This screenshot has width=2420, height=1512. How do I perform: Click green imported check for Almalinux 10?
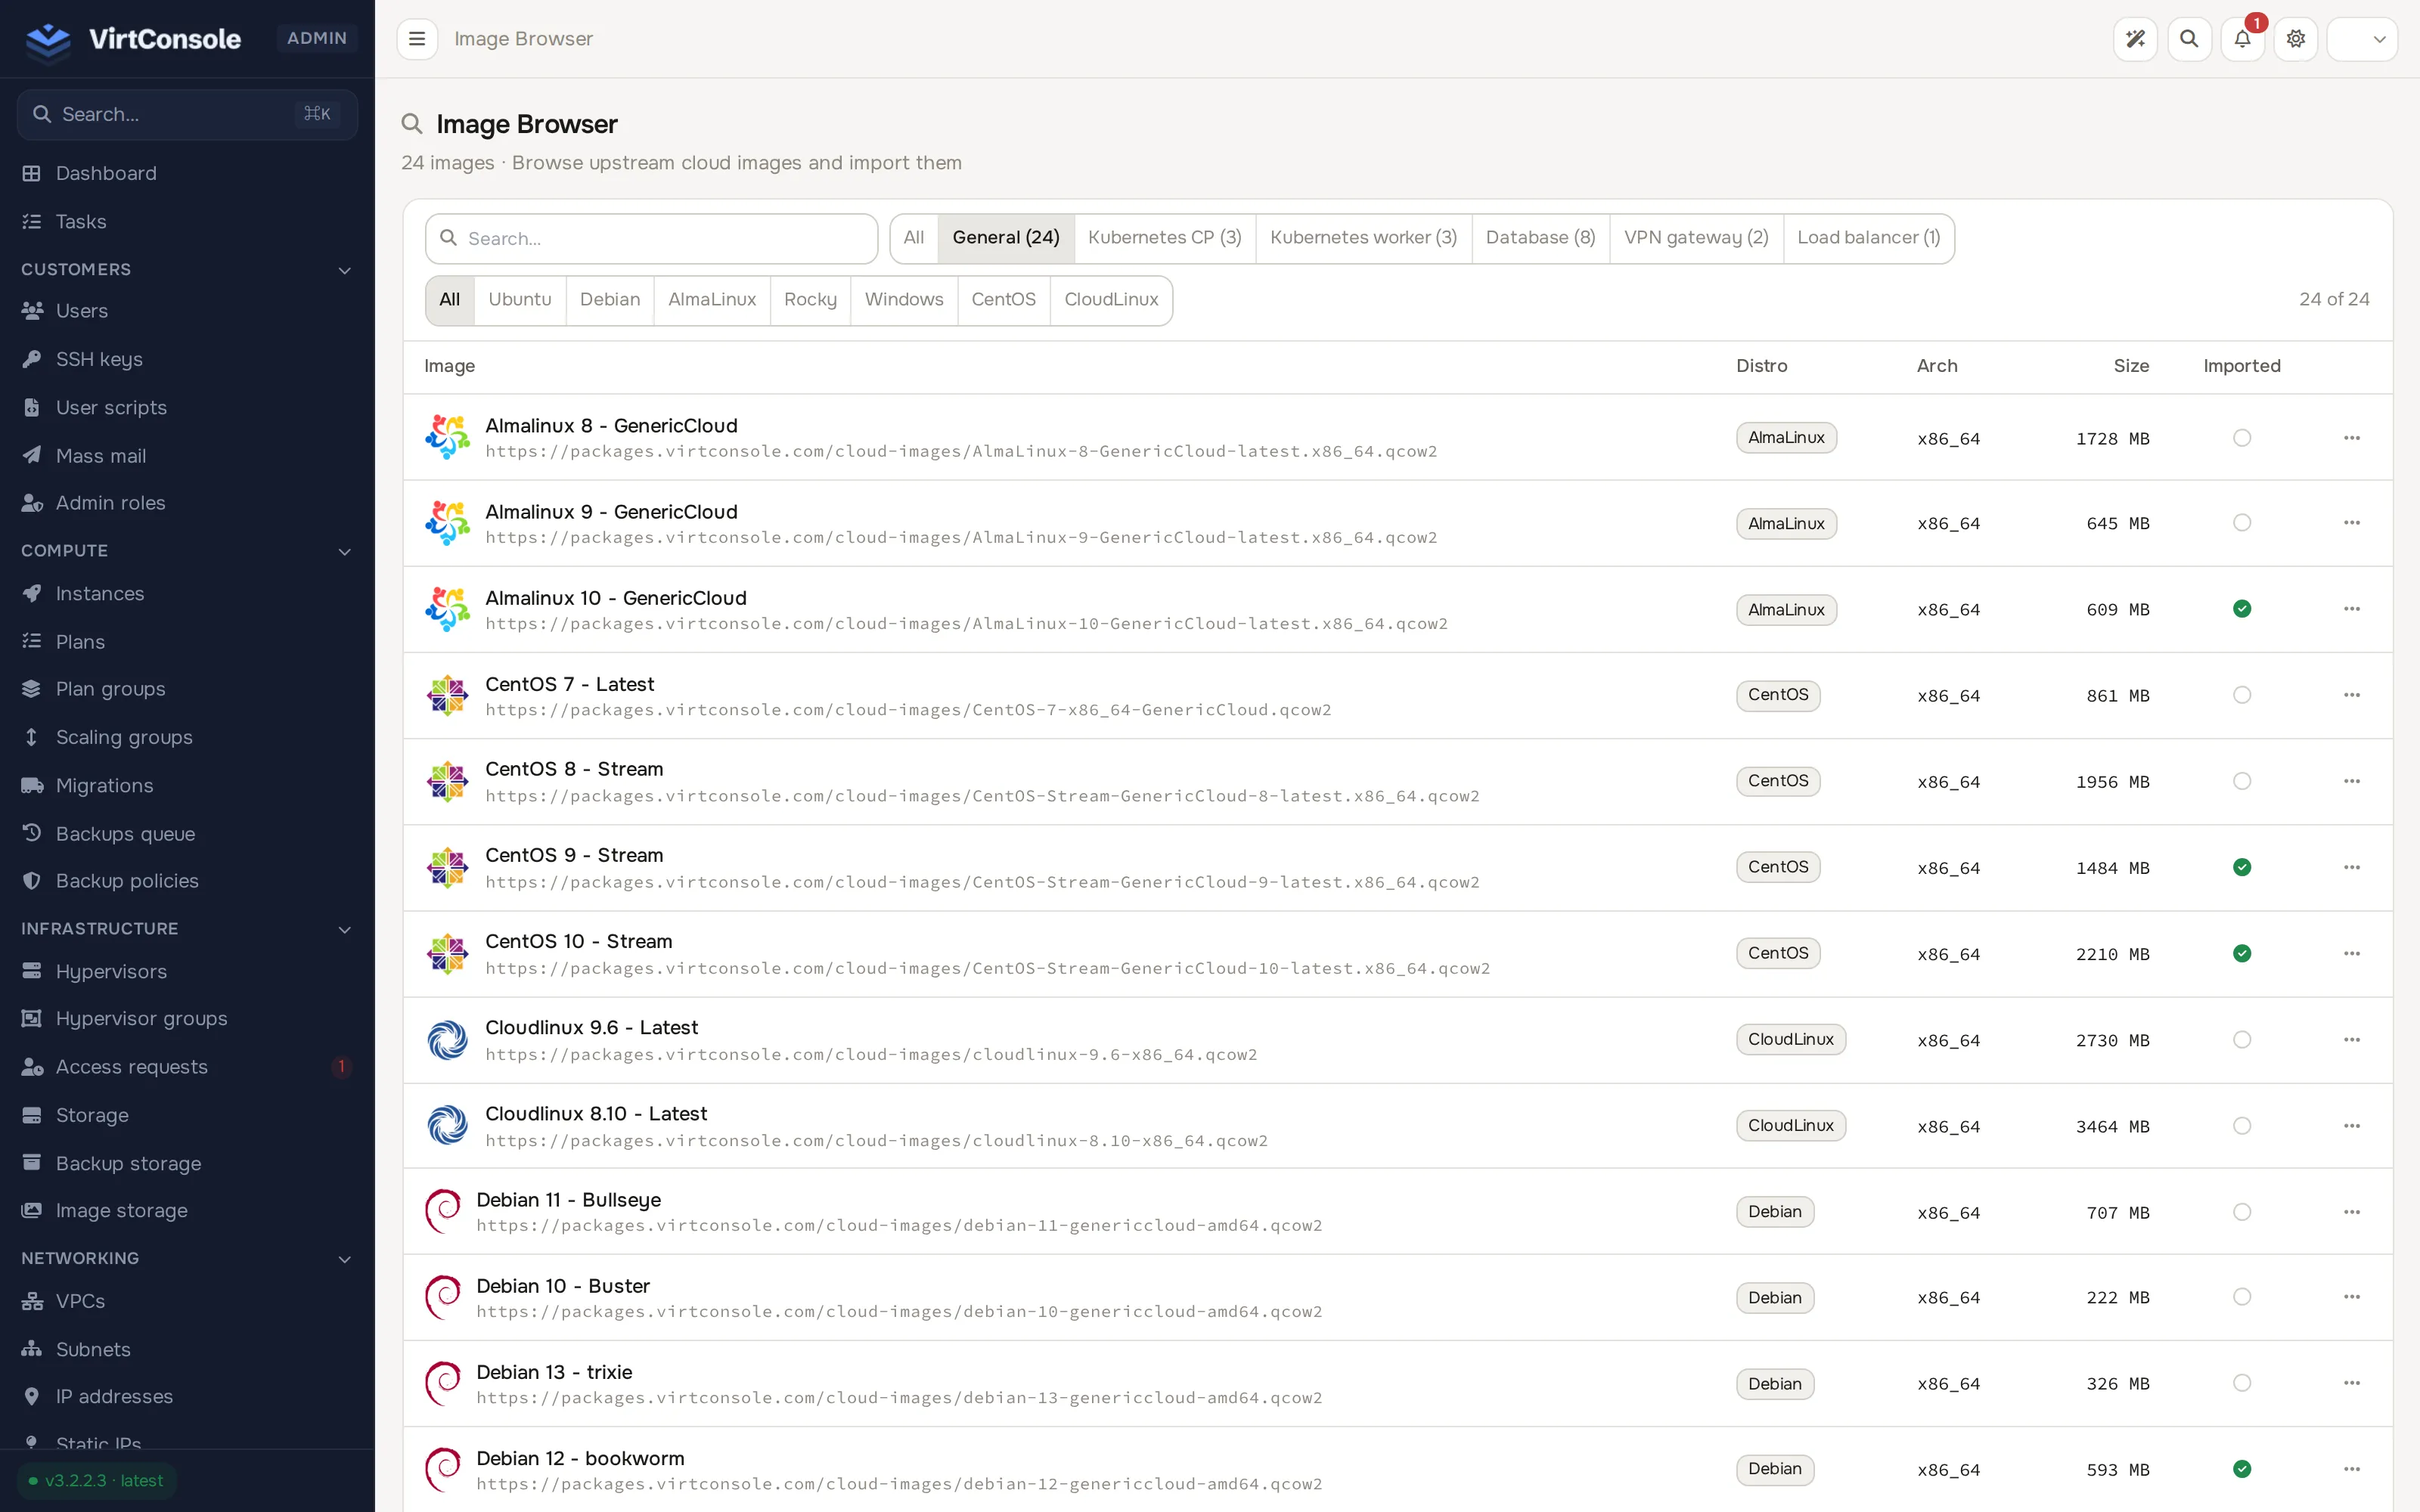click(x=2242, y=609)
